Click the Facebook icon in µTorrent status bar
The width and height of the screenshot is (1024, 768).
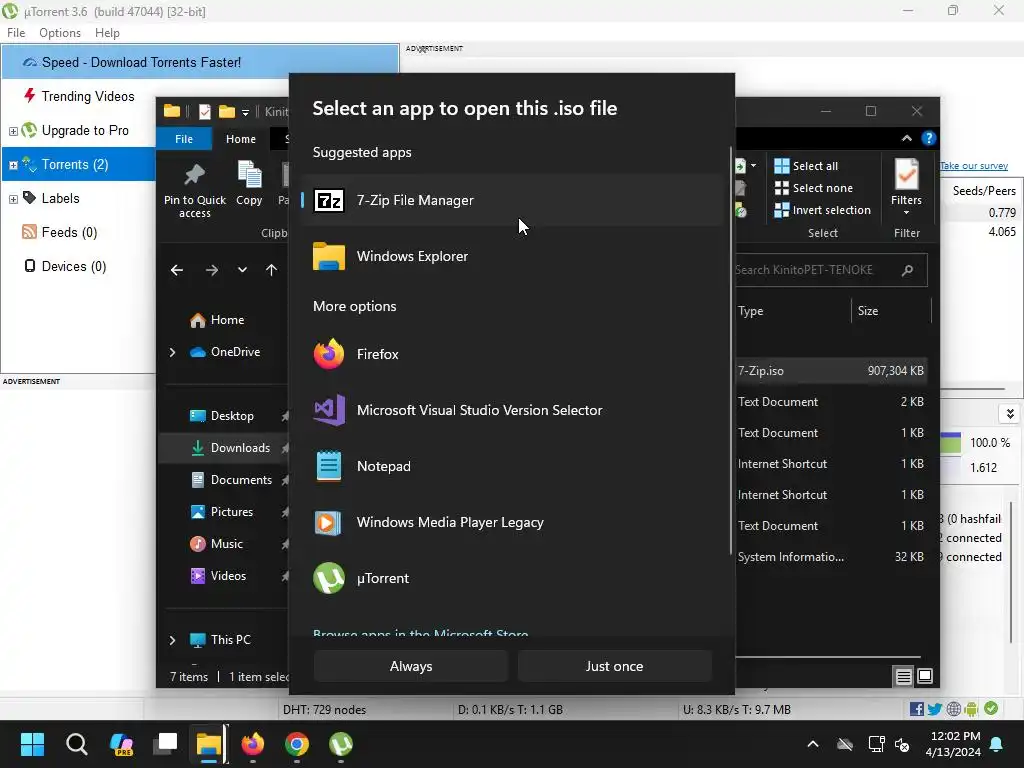916,709
